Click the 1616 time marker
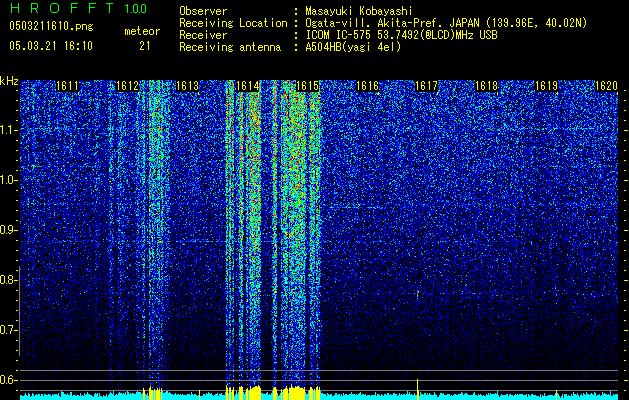The image size is (629, 400). click(x=367, y=86)
